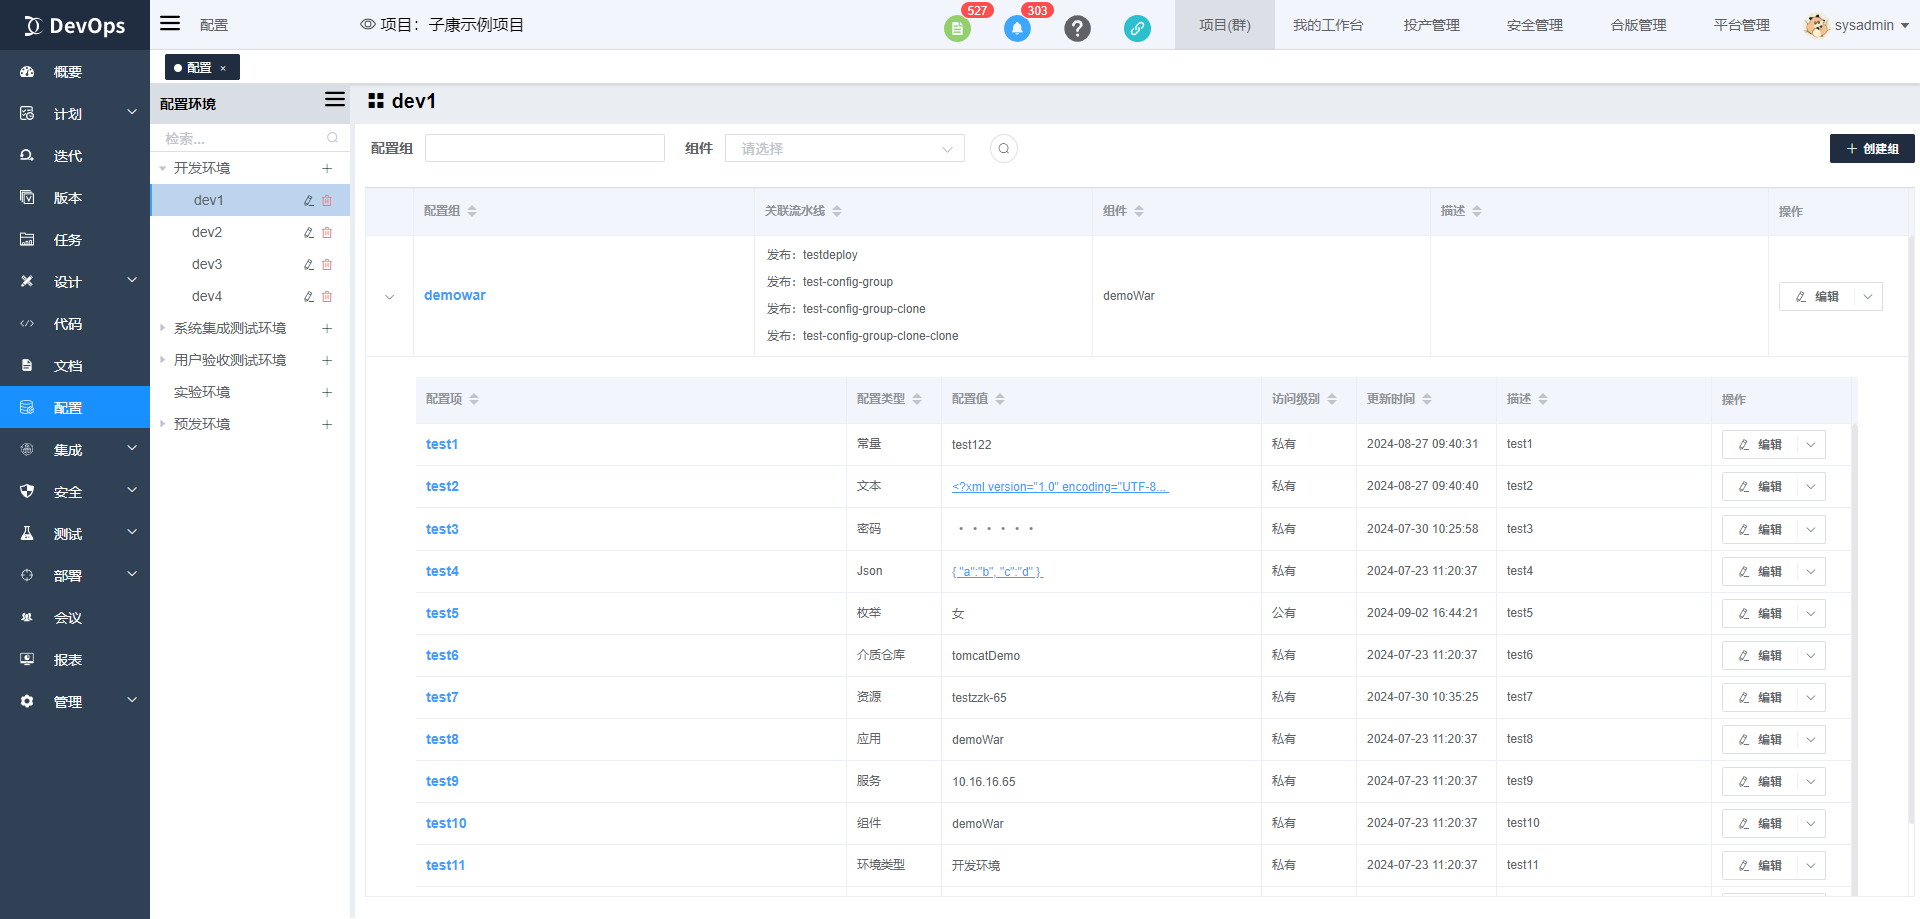Collapse the demowar row chevron
1920x919 pixels.
click(x=390, y=296)
